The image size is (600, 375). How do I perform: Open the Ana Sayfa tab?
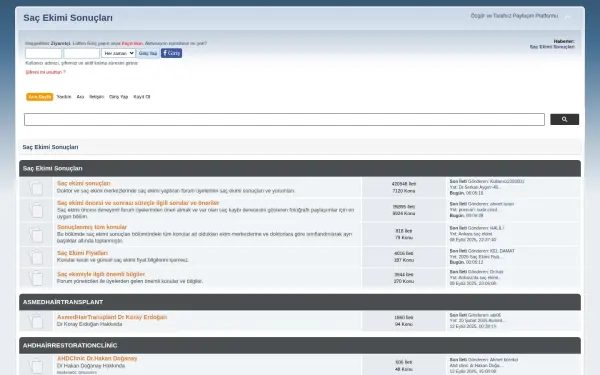point(39,97)
